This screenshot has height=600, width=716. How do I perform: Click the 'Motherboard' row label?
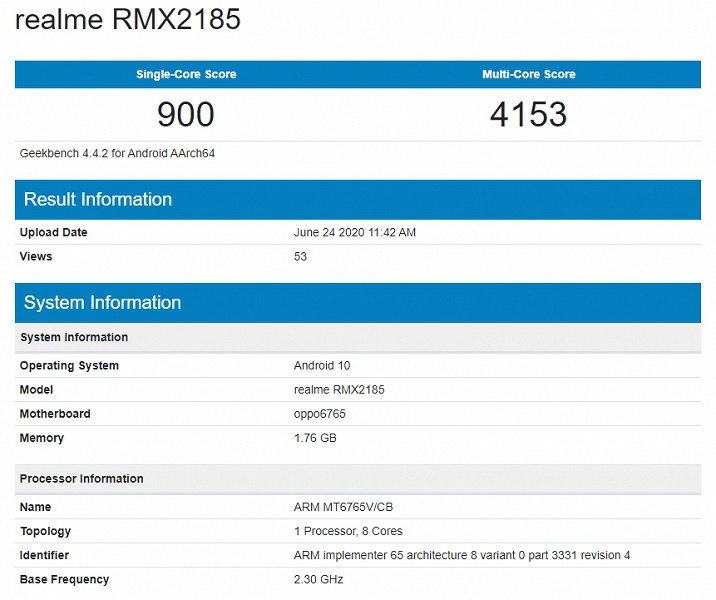coord(55,414)
